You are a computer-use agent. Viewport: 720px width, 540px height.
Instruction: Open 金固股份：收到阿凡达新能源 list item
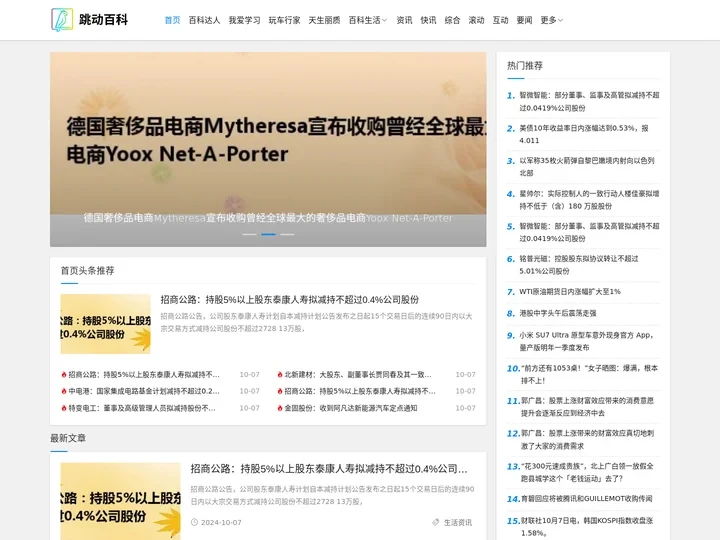point(351,408)
